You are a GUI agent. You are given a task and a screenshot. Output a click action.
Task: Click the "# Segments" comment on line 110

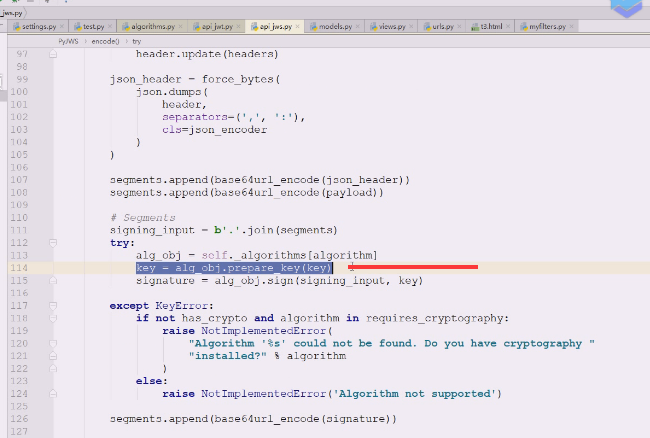[143, 218]
